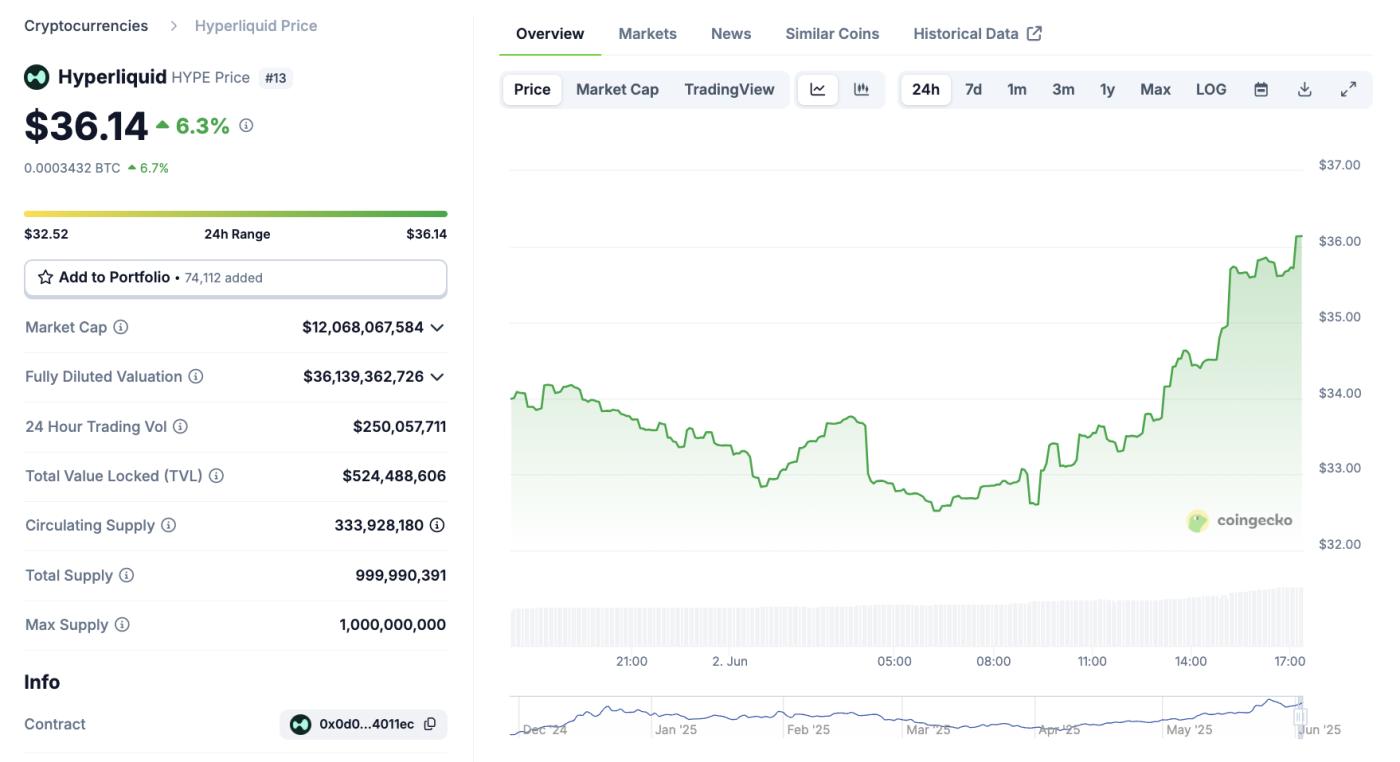Image resolution: width=1400 pixels, height=762 pixels.
Task: Open the calendar date range picker
Action: coord(1261,89)
